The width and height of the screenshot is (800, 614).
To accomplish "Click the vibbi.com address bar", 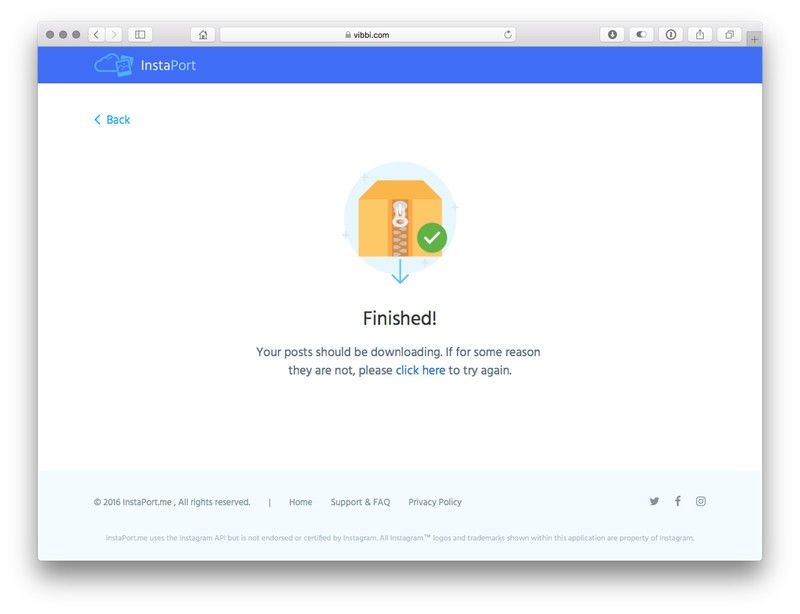I will click(x=368, y=35).
